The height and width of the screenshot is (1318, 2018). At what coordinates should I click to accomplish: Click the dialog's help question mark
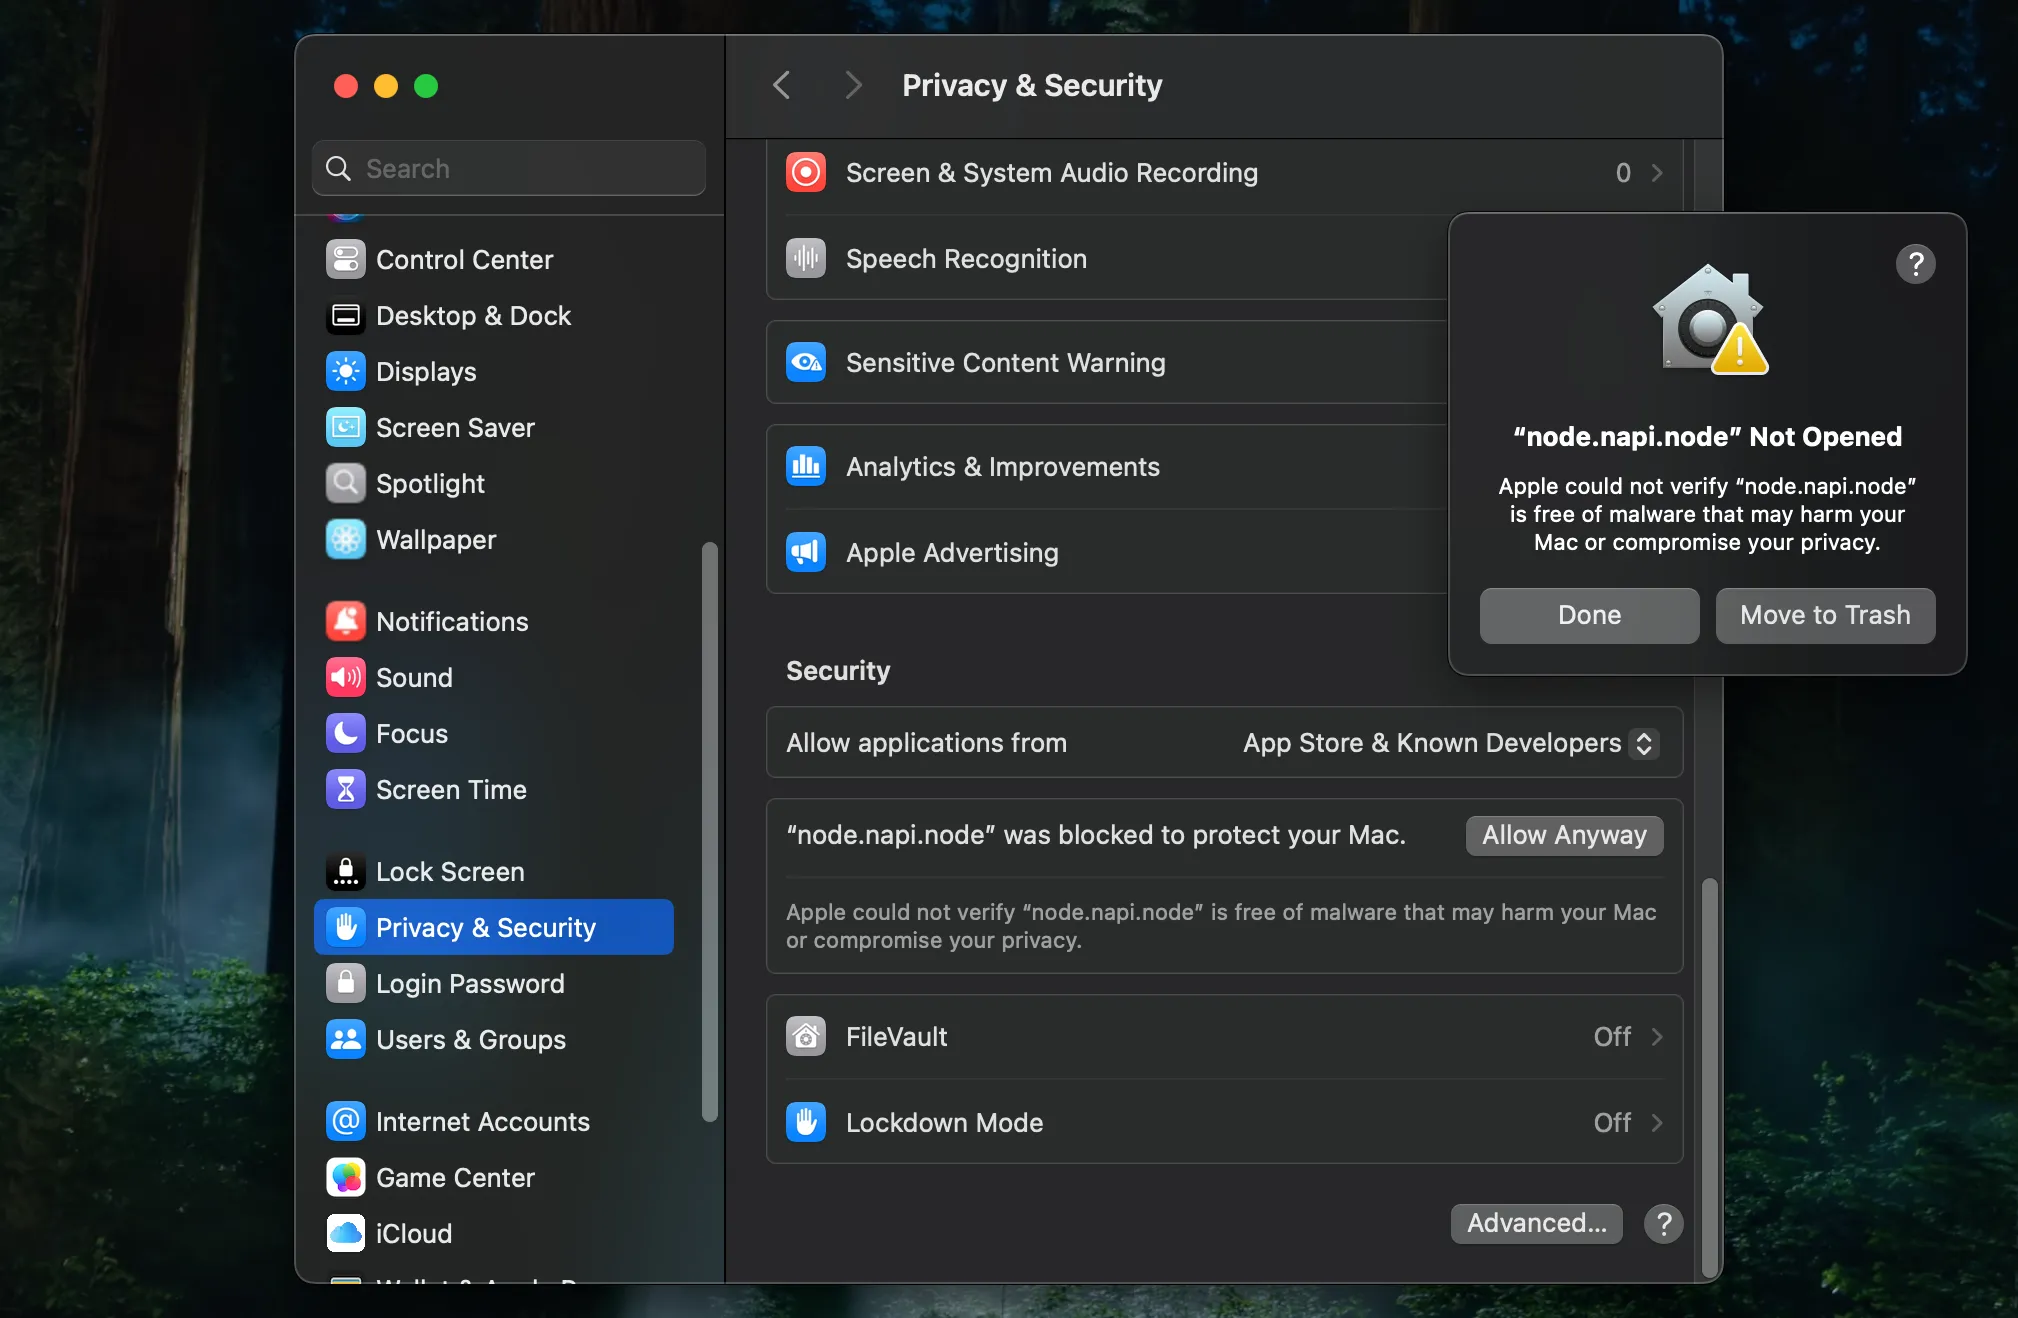point(1915,264)
